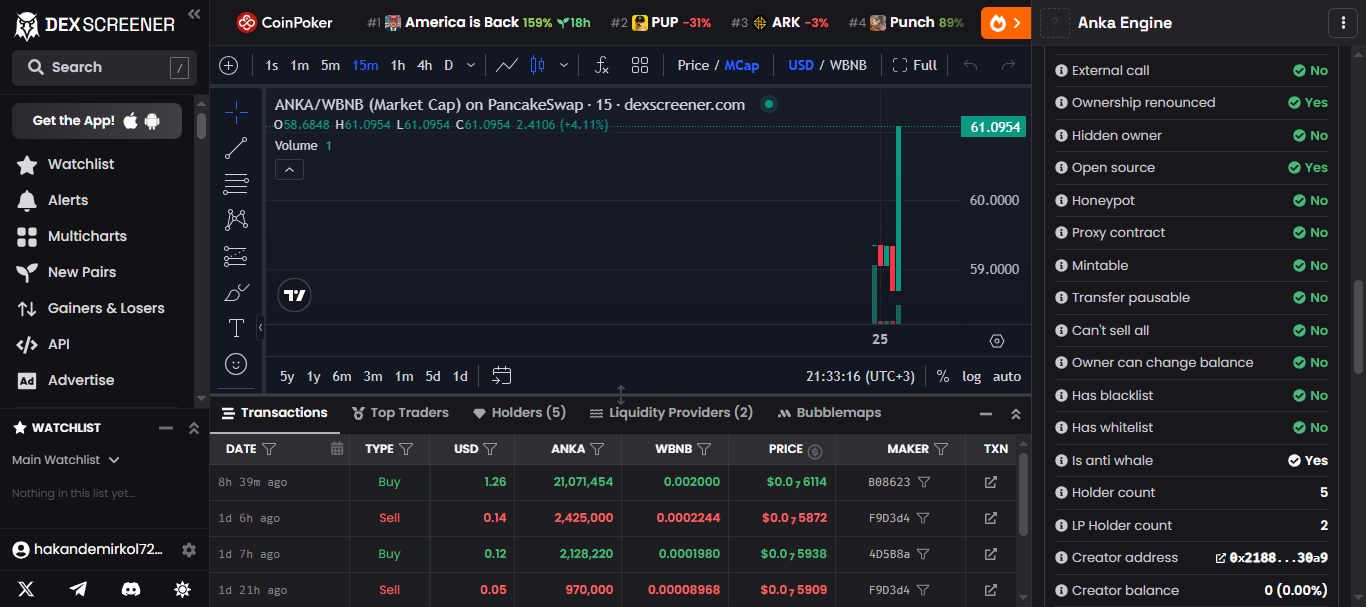Toggle Full screen chart mode

[914, 65]
